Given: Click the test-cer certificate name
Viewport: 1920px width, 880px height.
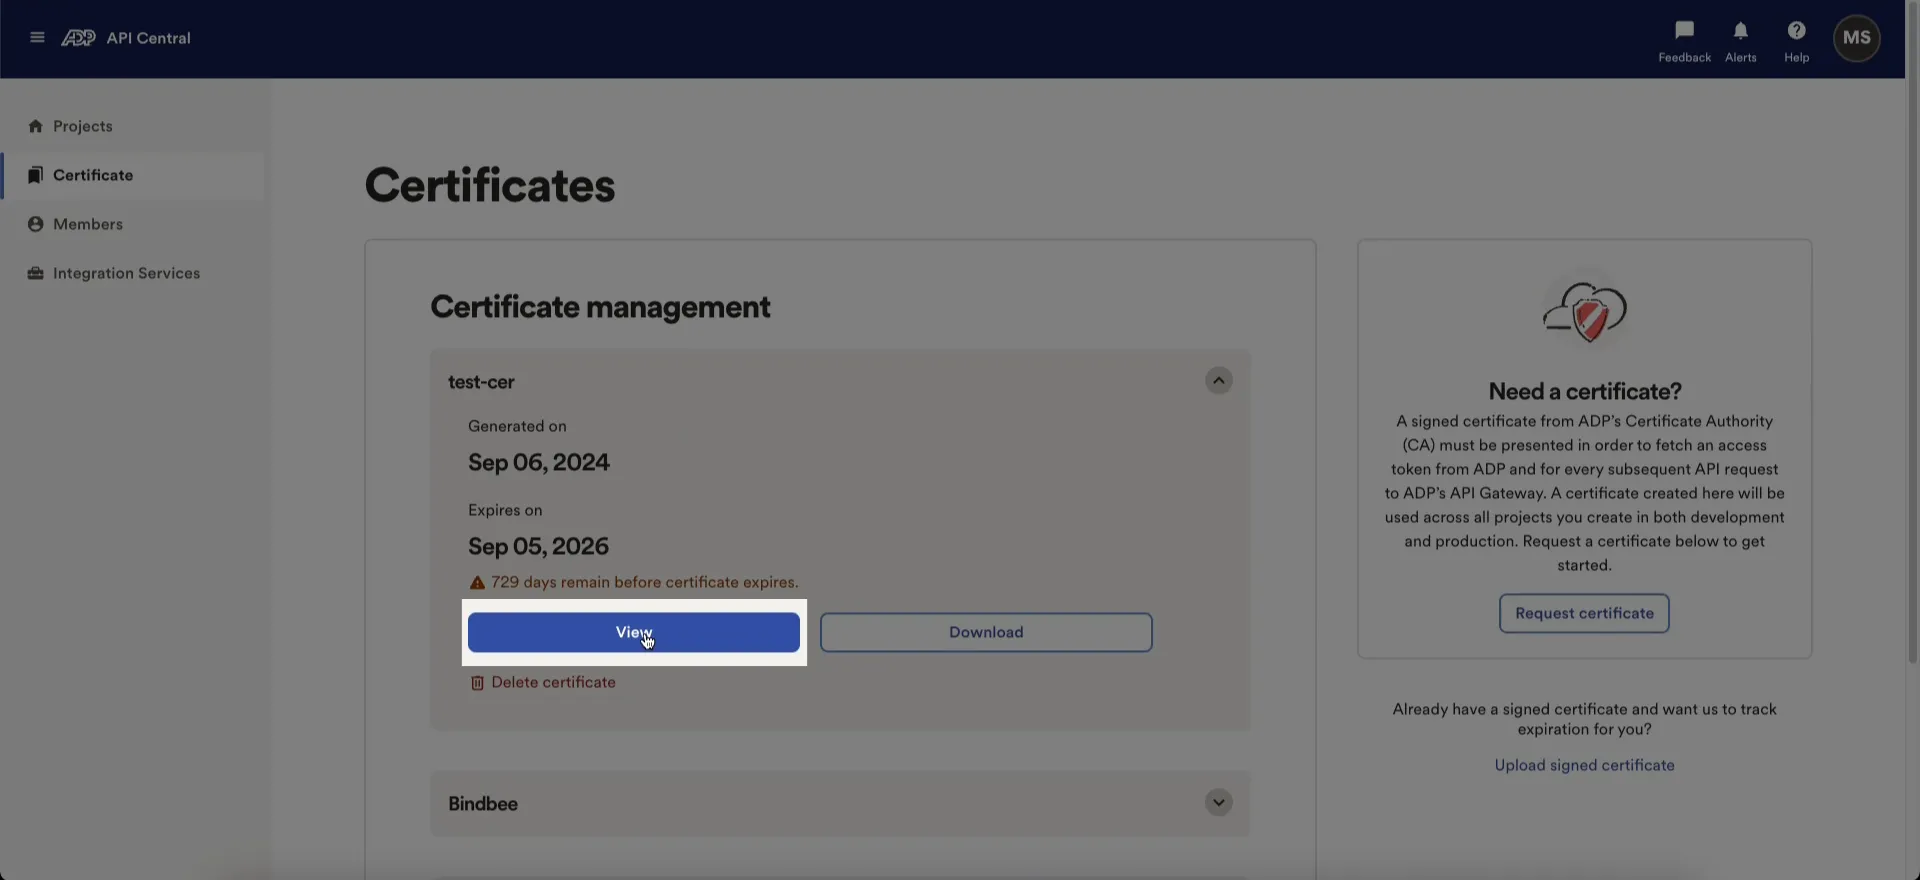Looking at the screenshot, I should [x=481, y=382].
